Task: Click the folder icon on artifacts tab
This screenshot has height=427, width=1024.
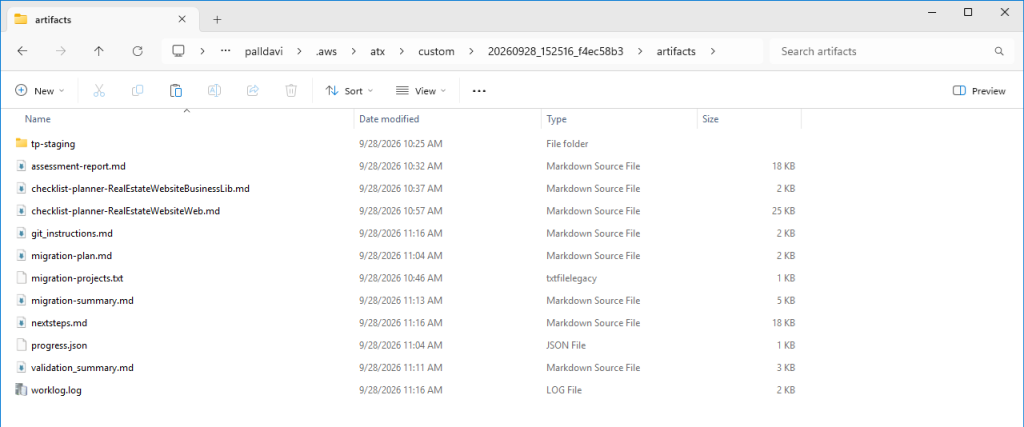Action: 21,19
